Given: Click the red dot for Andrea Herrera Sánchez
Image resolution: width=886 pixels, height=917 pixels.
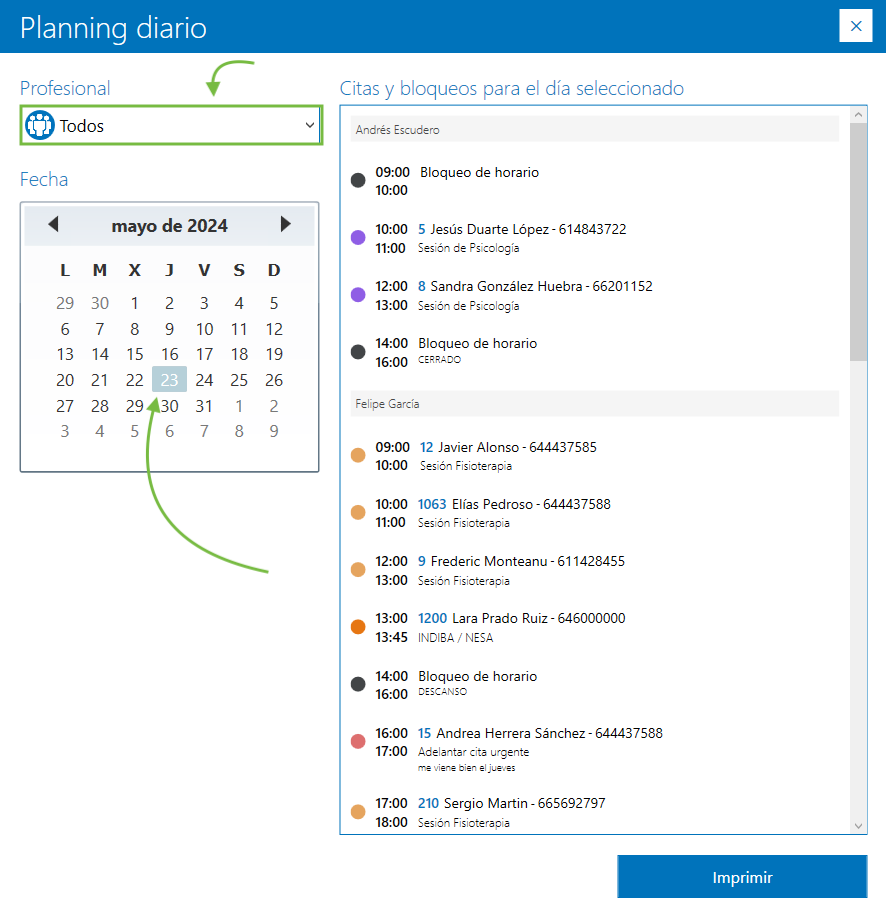Looking at the screenshot, I should coord(358,742).
